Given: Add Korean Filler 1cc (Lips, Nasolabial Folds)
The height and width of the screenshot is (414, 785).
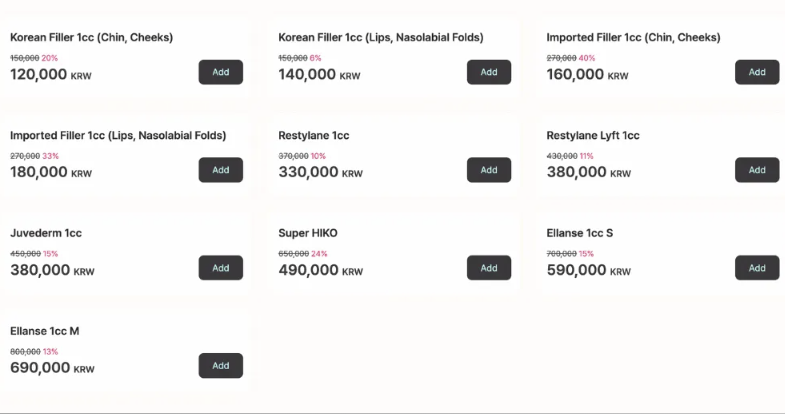Looking at the screenshot, I should pos(488,72).
